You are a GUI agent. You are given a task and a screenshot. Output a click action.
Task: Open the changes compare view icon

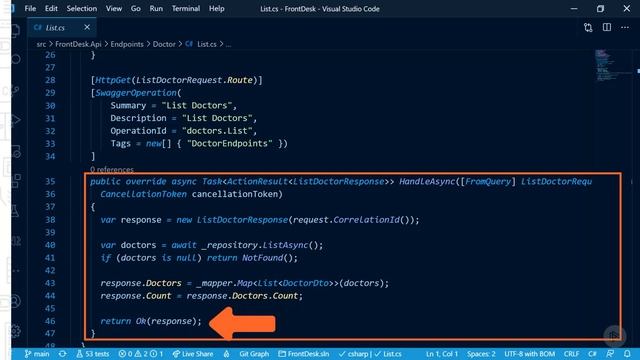coord(588,28)
